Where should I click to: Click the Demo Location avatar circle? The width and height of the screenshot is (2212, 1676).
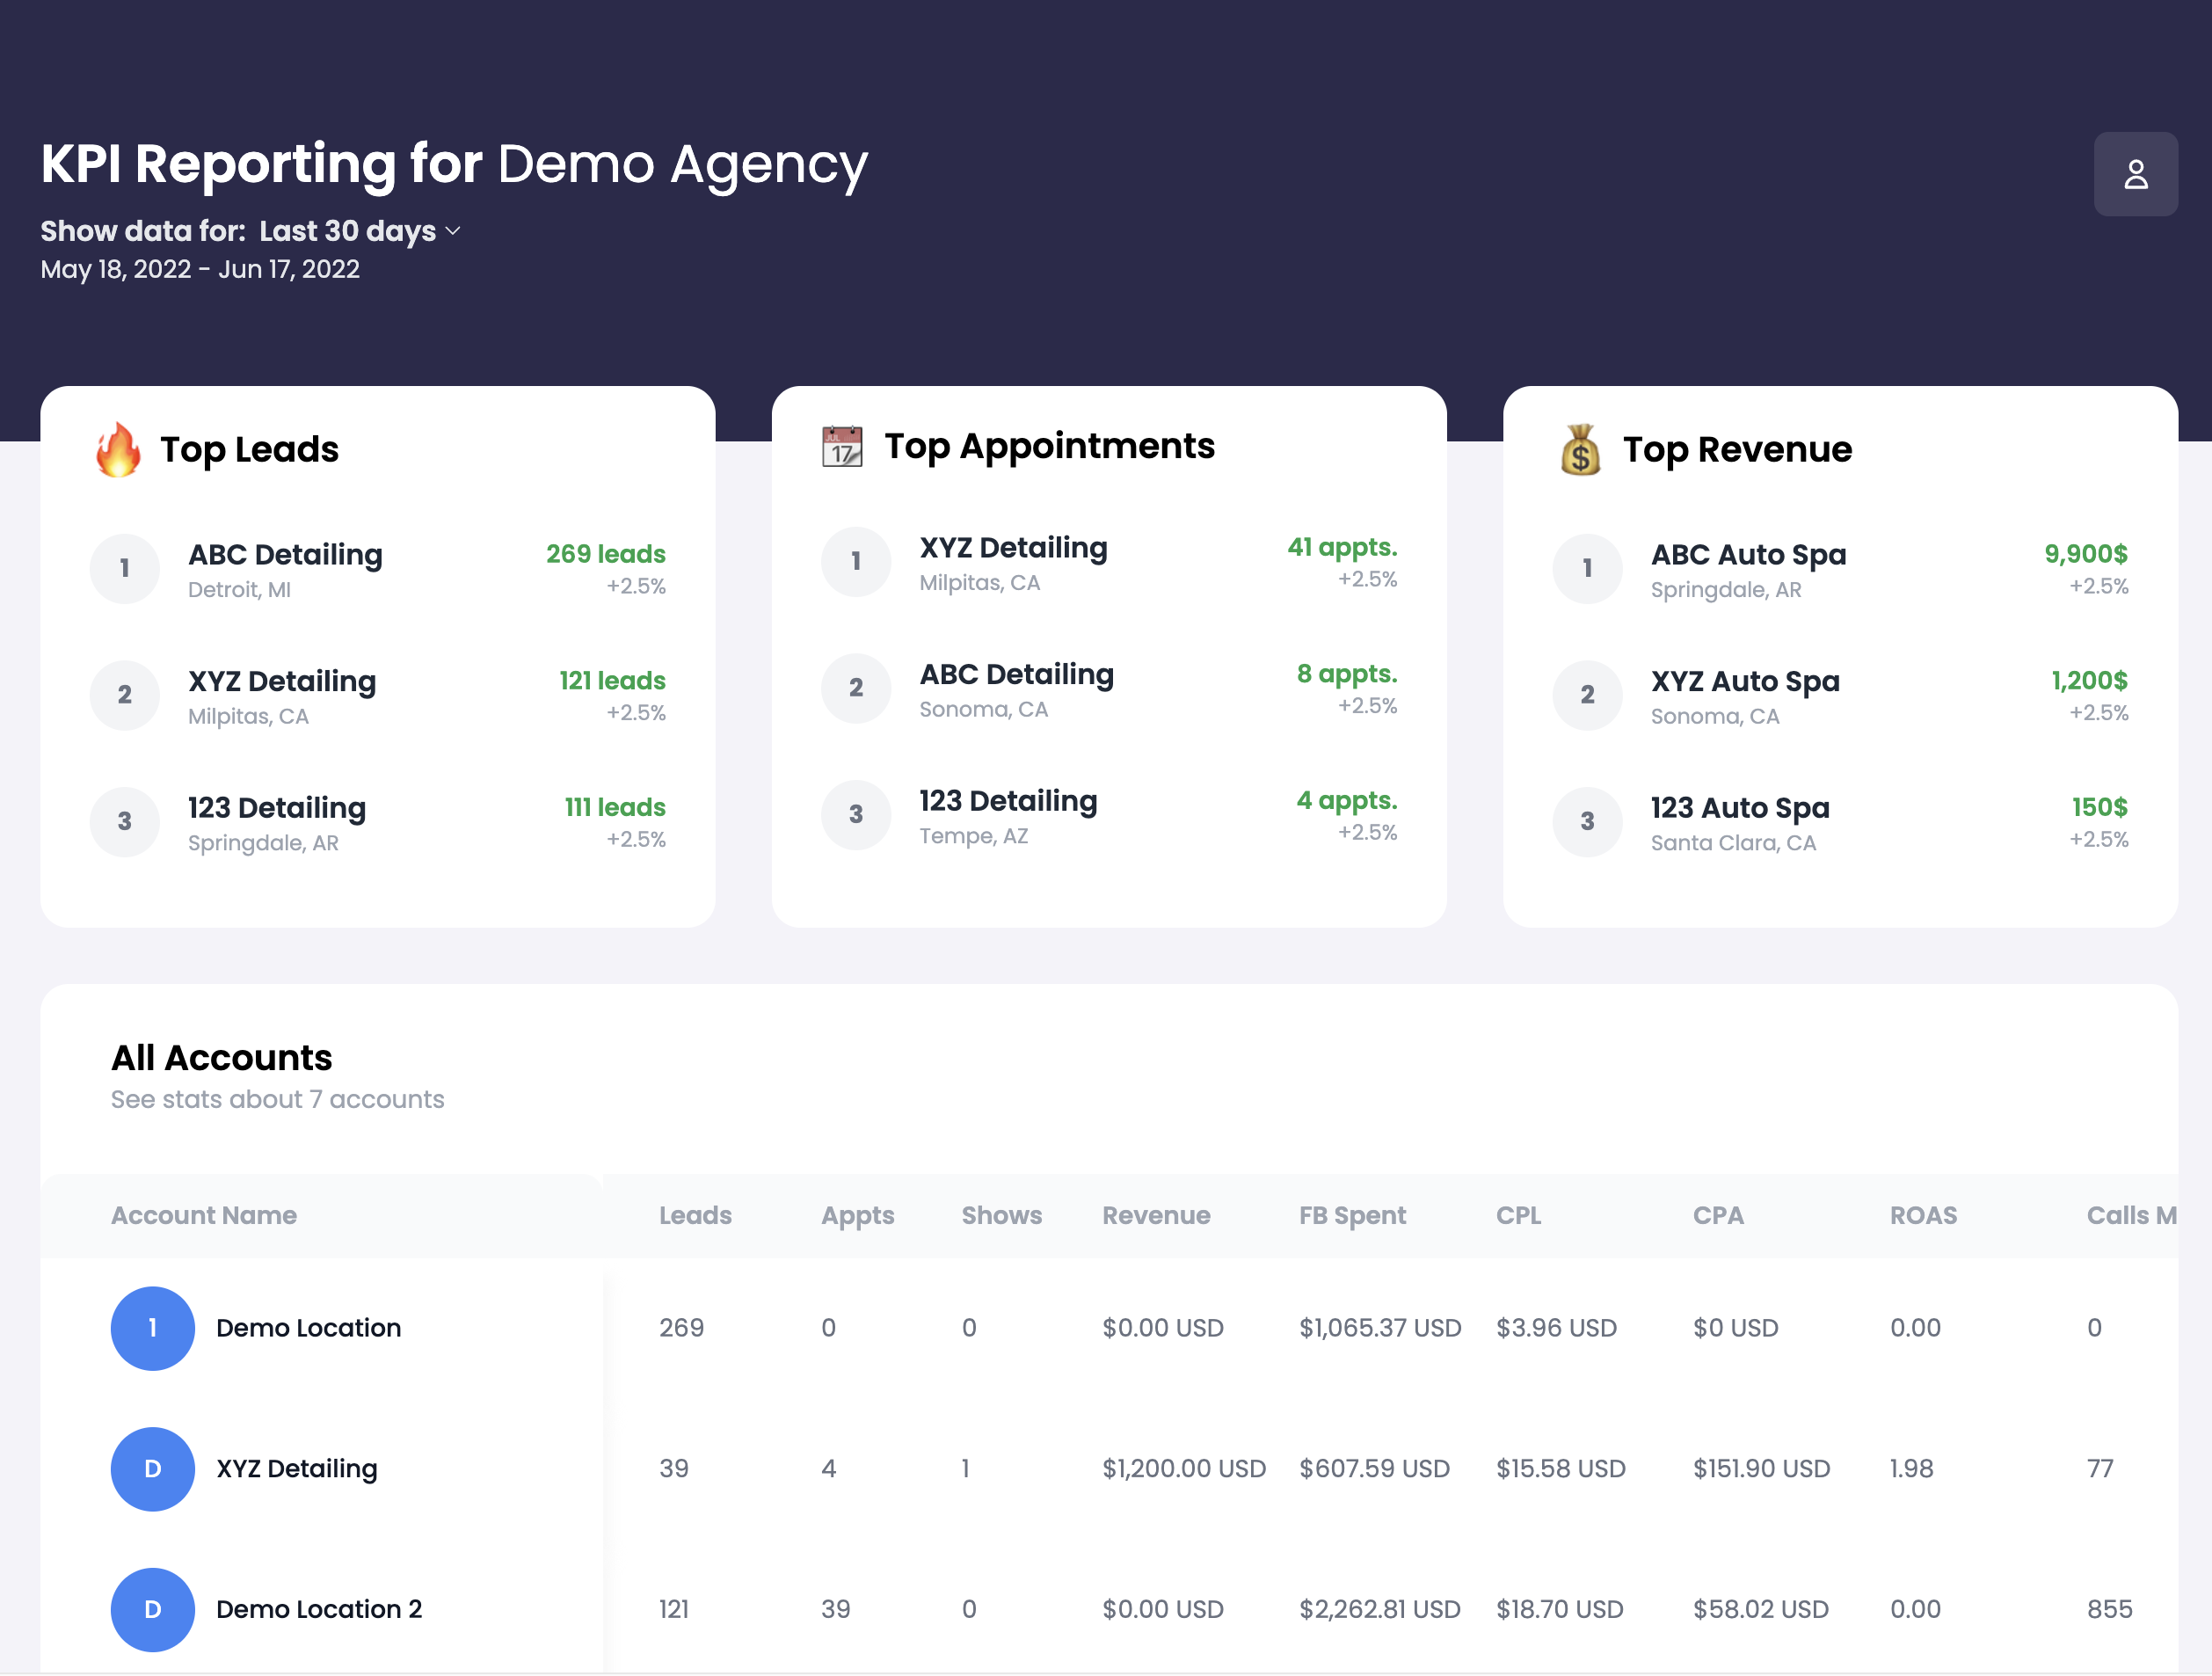point(152,1328)
